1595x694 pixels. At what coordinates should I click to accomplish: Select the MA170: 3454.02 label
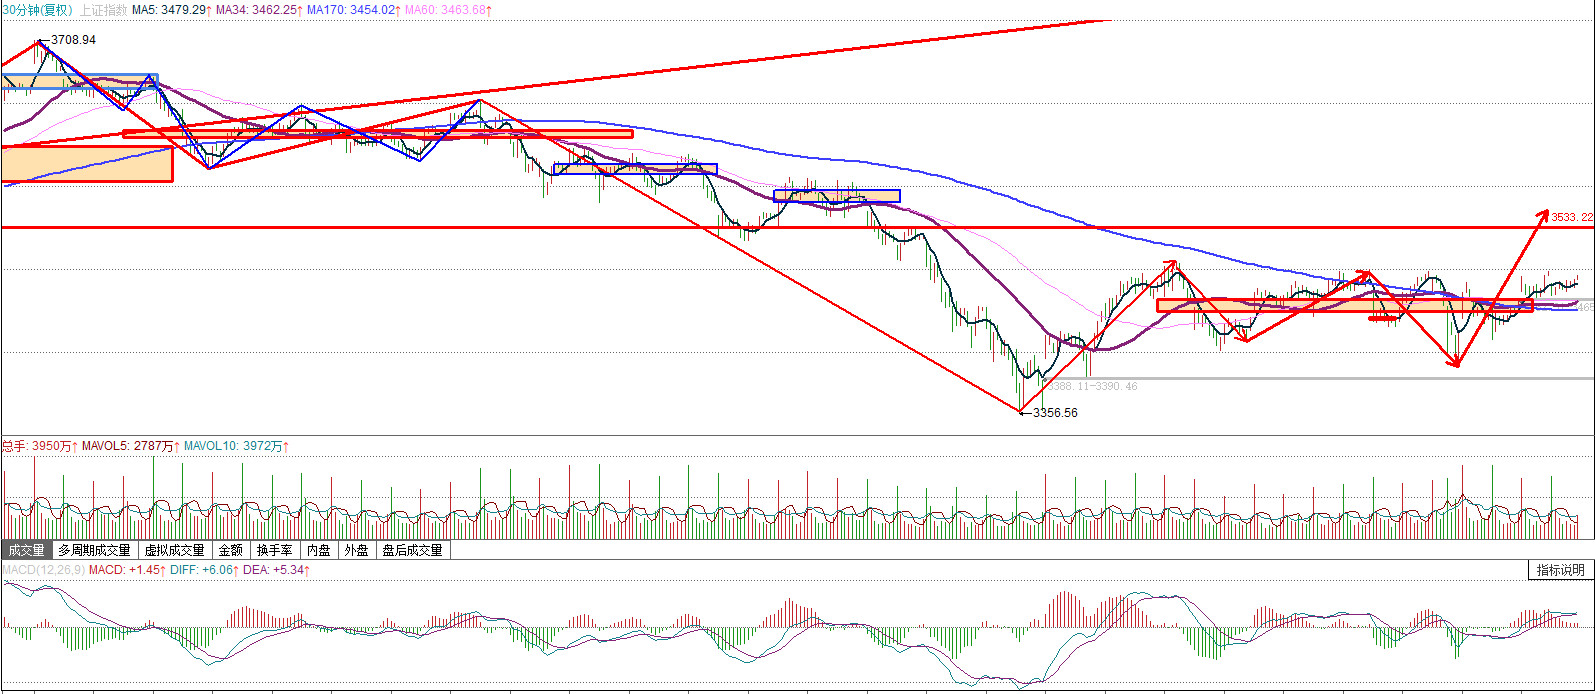(x=353, y=9)
